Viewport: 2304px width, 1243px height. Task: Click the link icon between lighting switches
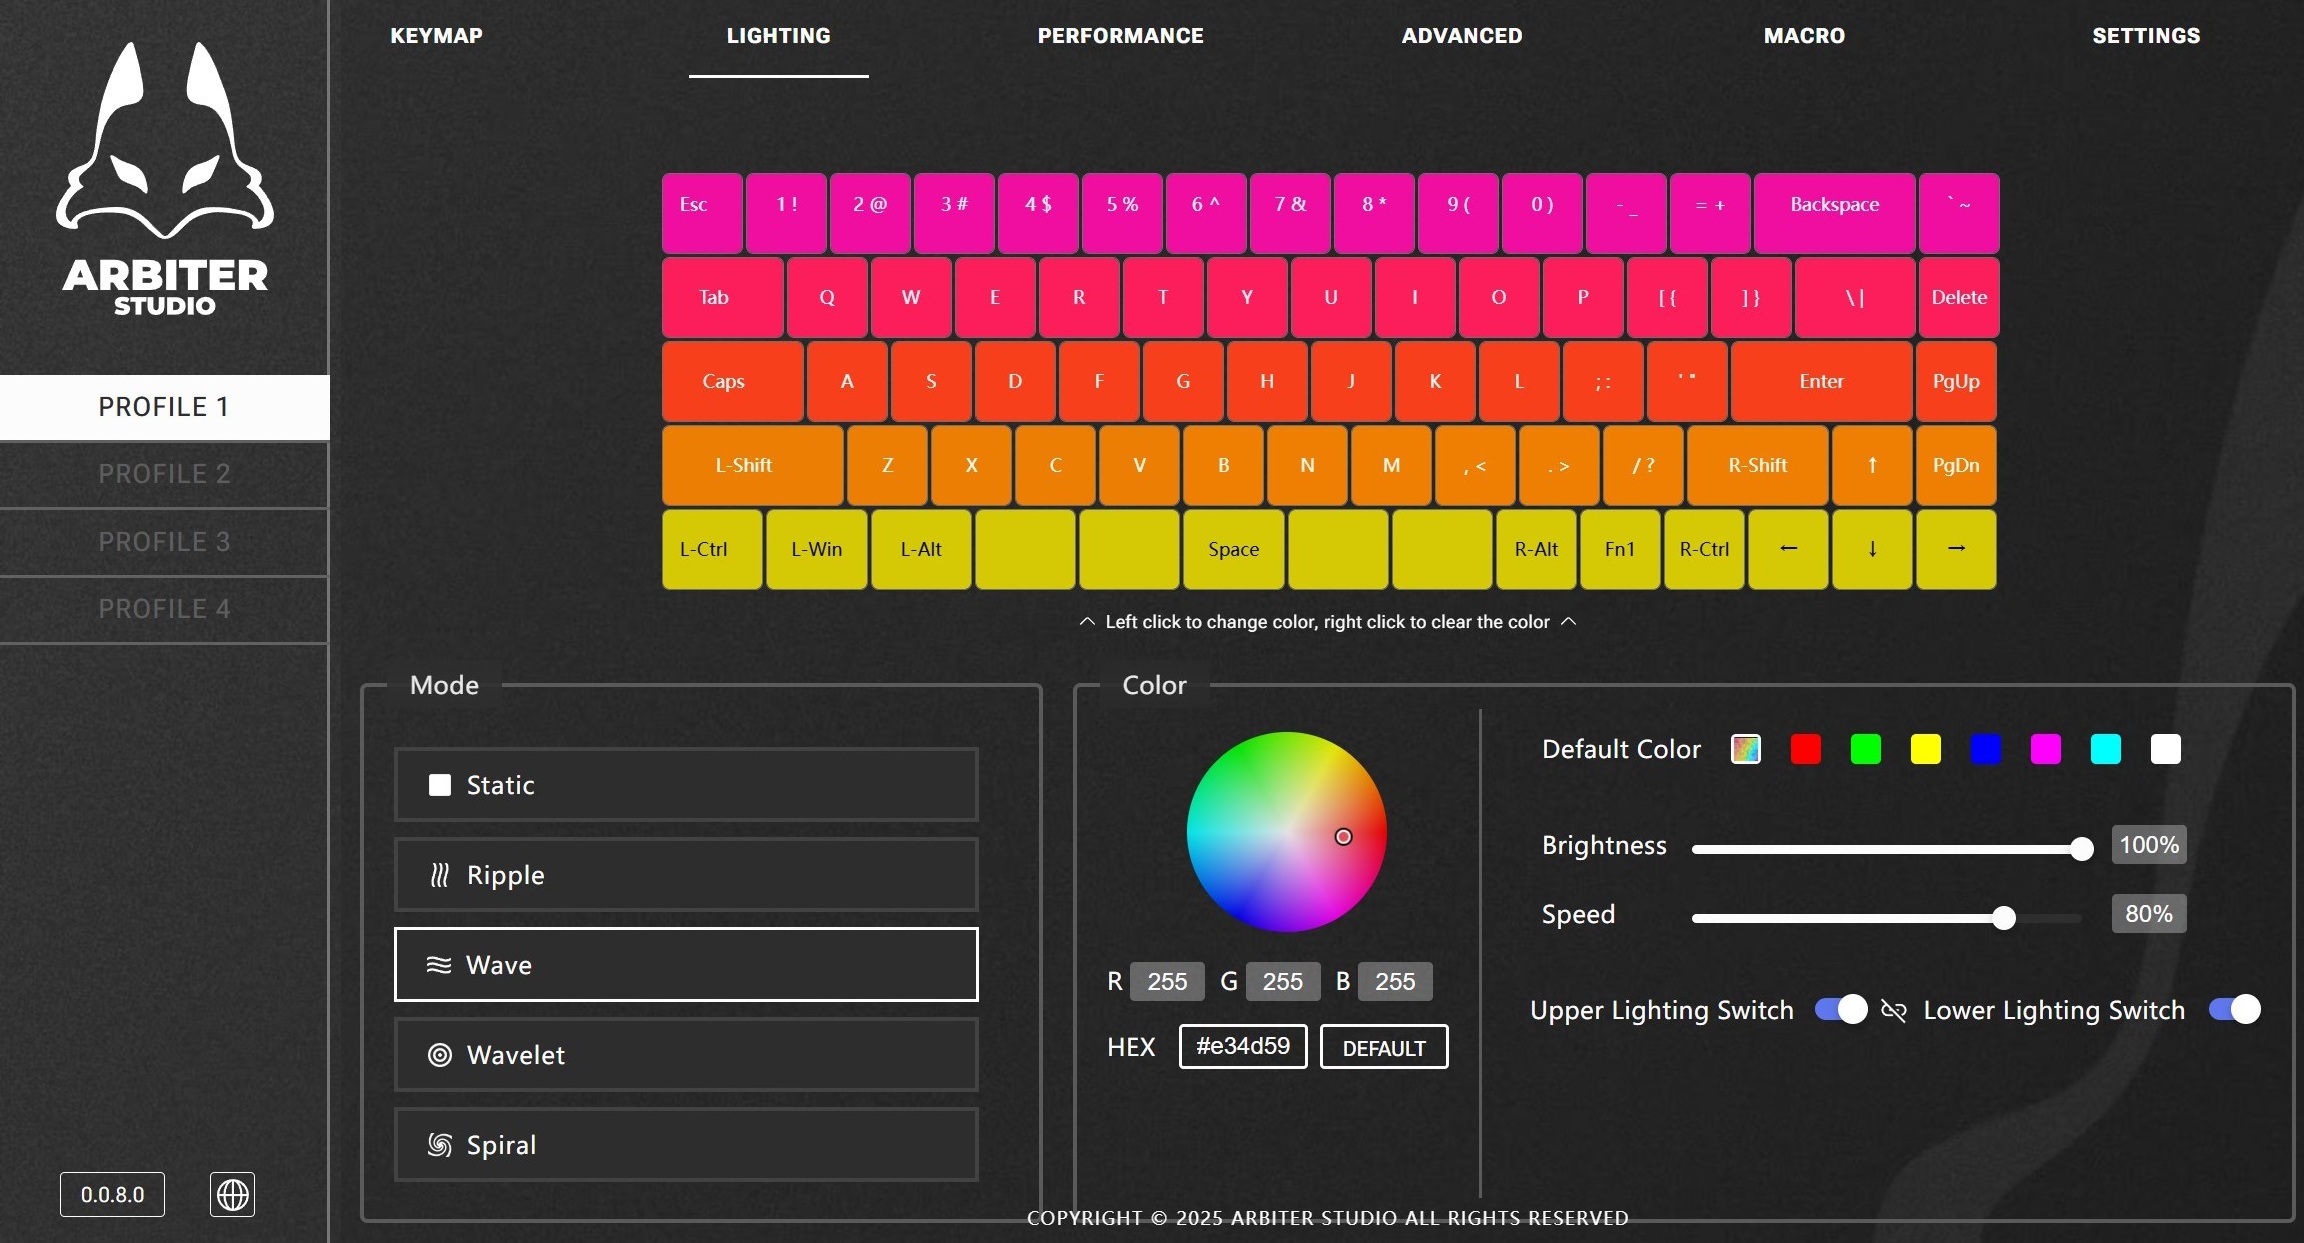[x=1893, y=1010]
